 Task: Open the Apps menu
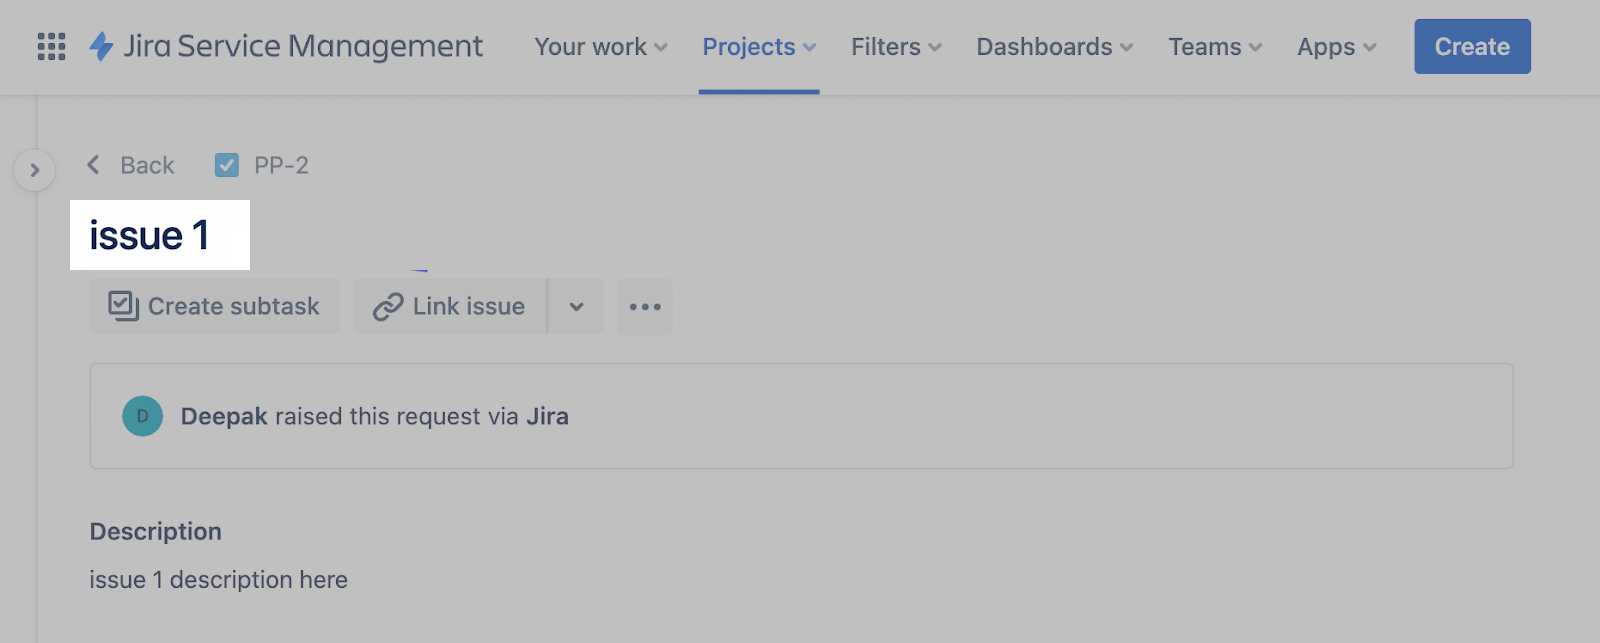(1336, 47)
